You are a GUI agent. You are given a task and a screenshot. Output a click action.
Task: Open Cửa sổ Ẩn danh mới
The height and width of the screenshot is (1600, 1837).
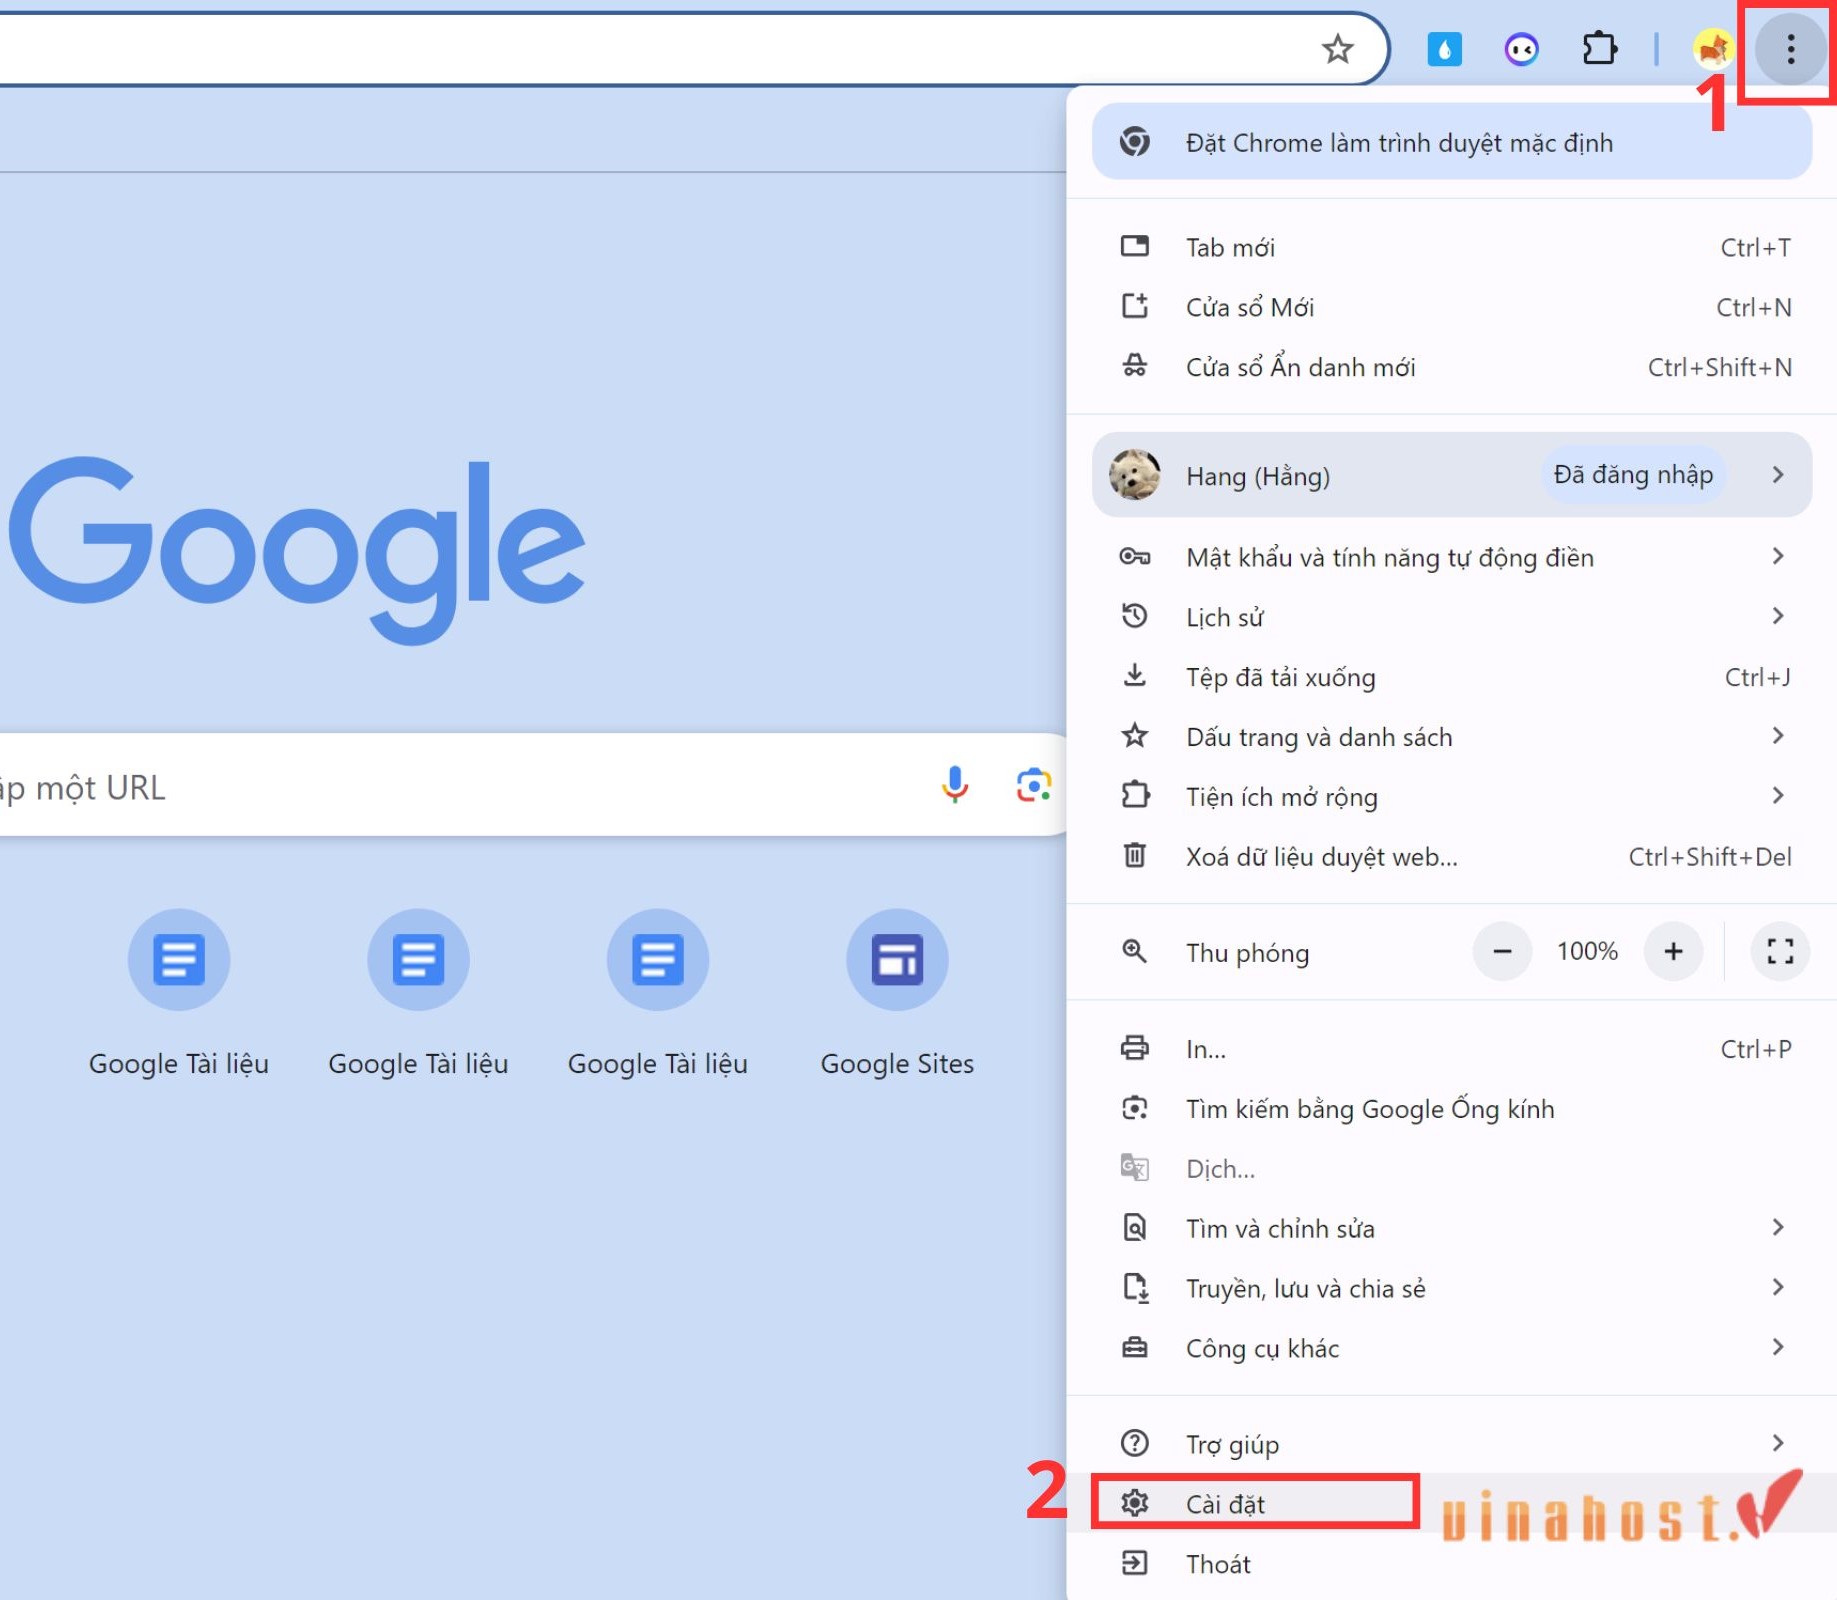1452,367
